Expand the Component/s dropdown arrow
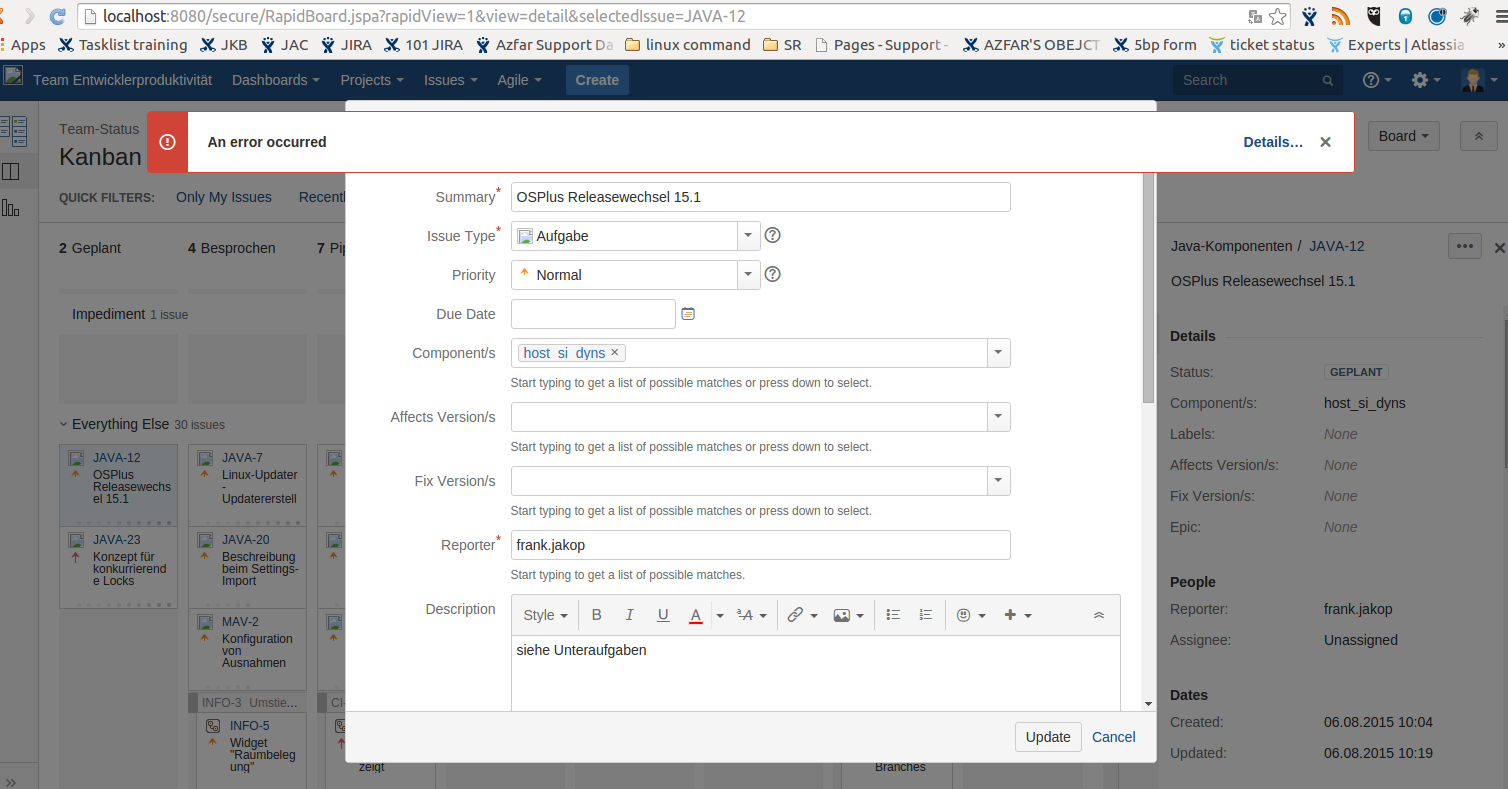The height and width of the screenshot is (789, 1508). 999,353
